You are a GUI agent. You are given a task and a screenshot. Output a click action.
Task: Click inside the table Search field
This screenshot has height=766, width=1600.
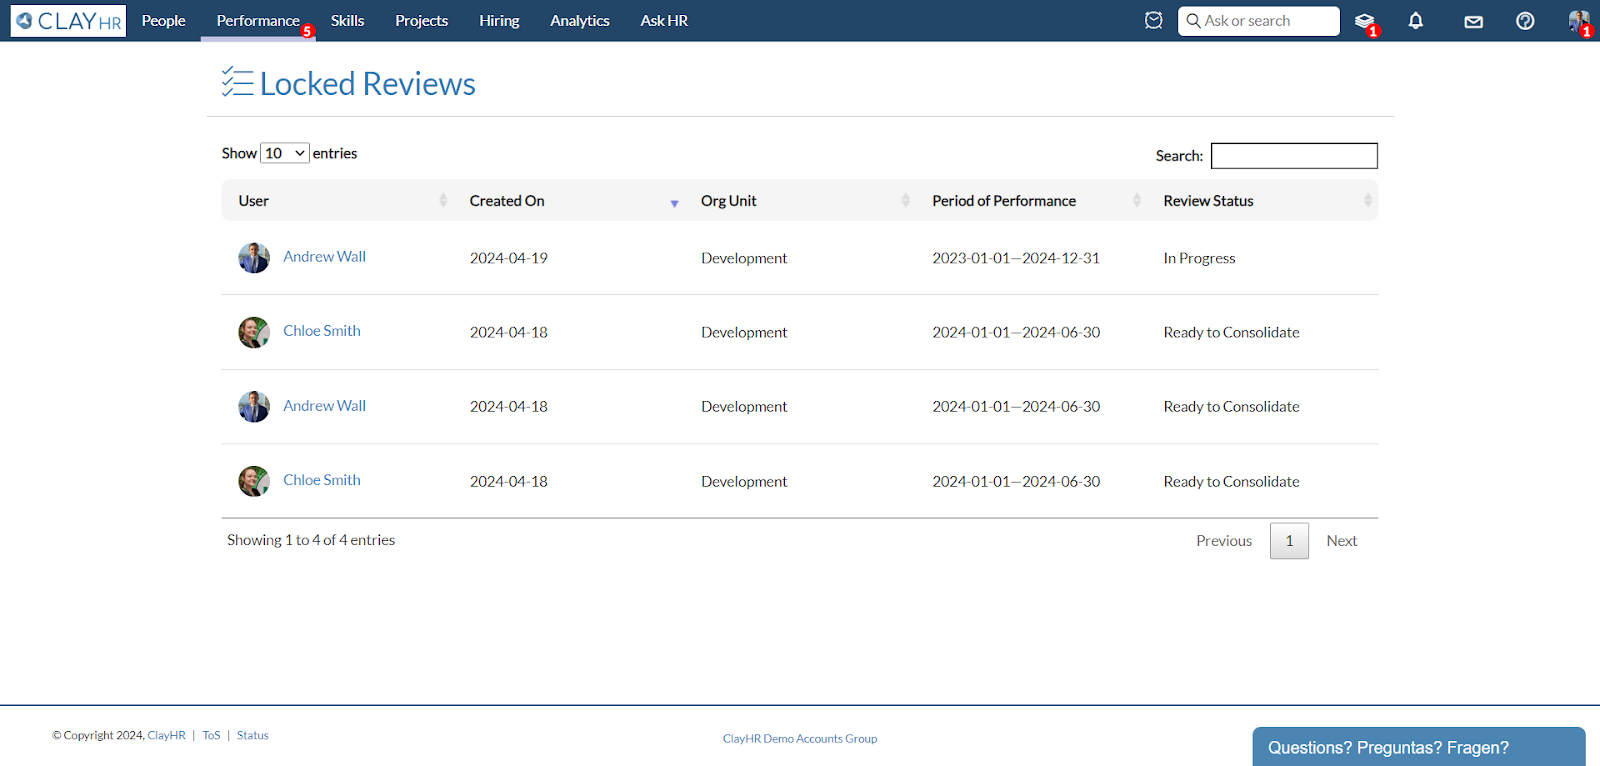[x=1293, y=156]
